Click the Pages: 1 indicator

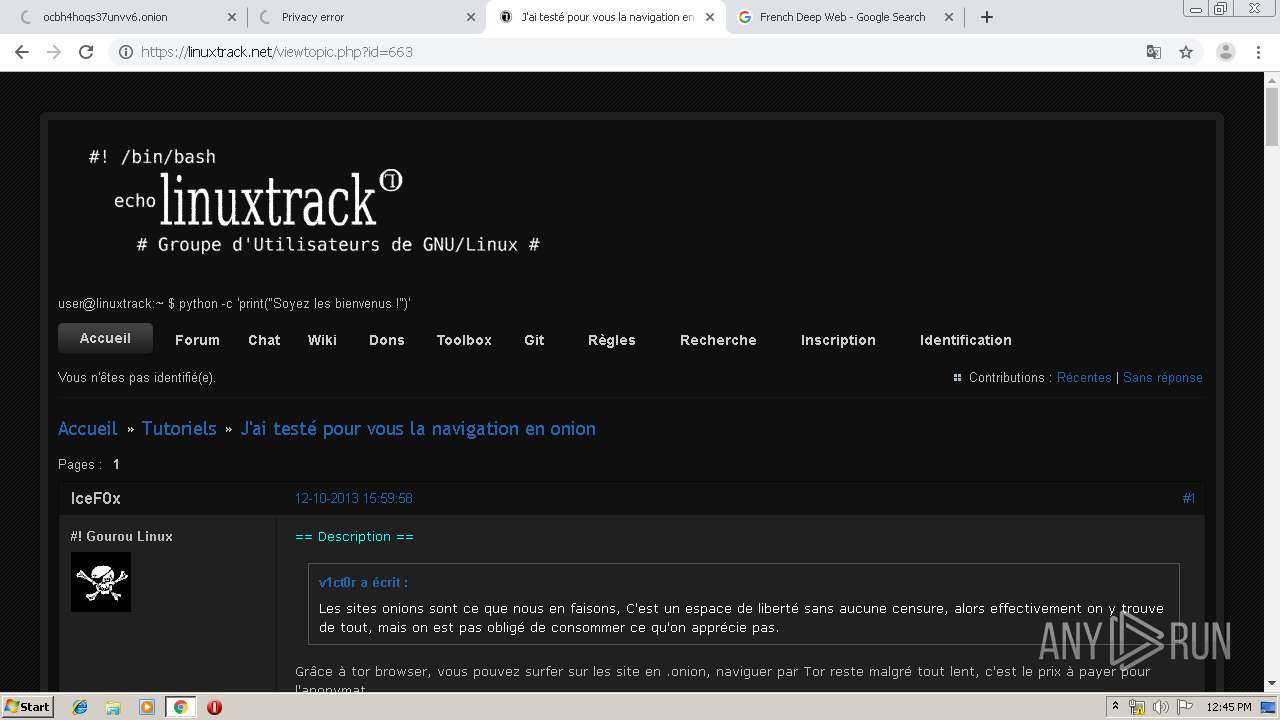coord(89,464)
